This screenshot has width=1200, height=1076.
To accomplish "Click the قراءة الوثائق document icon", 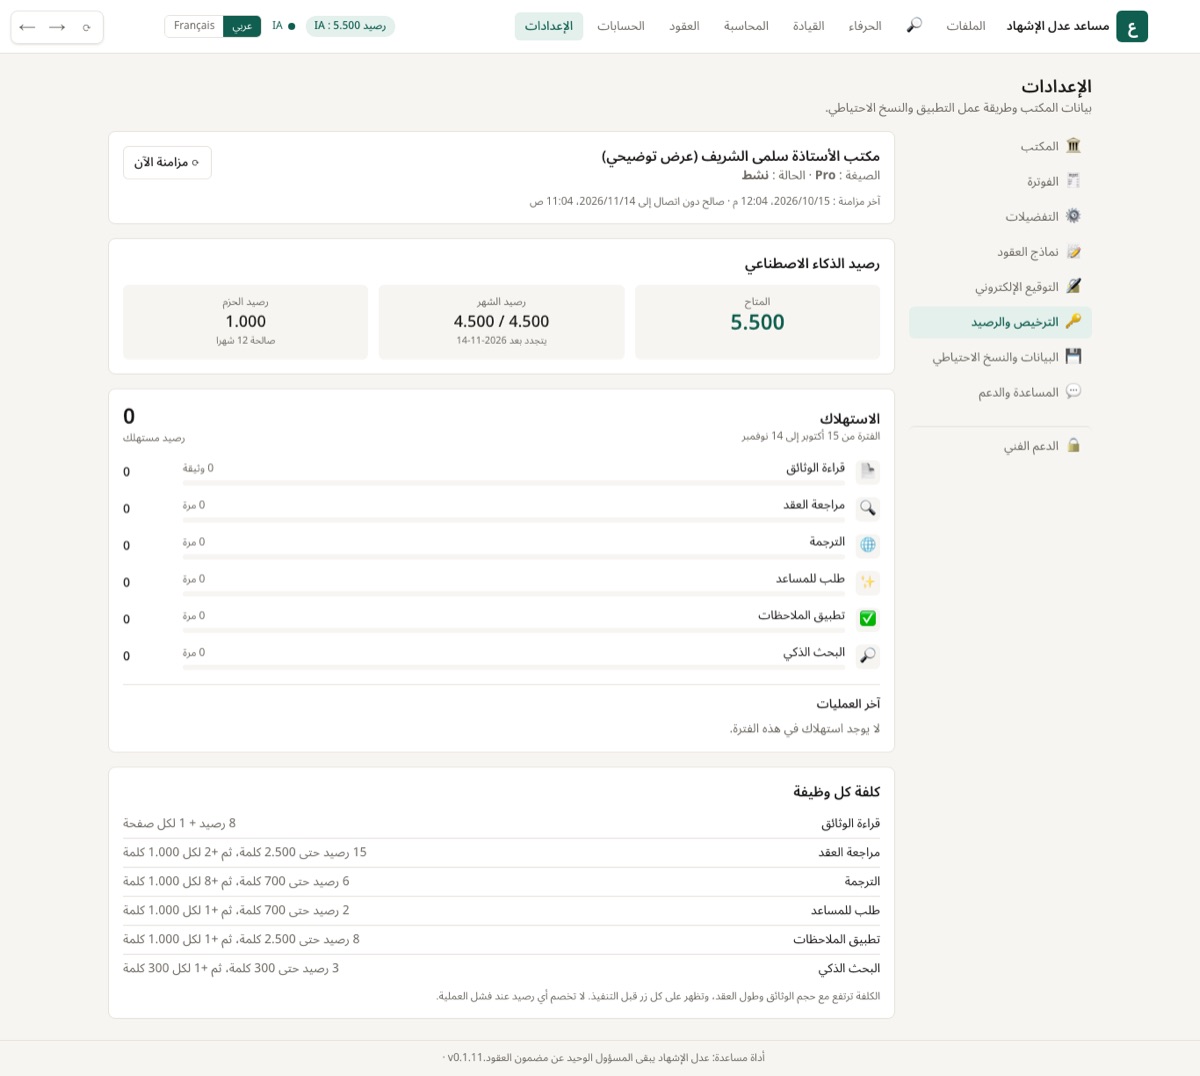I will pyautogui.click(x=868, y=471).
